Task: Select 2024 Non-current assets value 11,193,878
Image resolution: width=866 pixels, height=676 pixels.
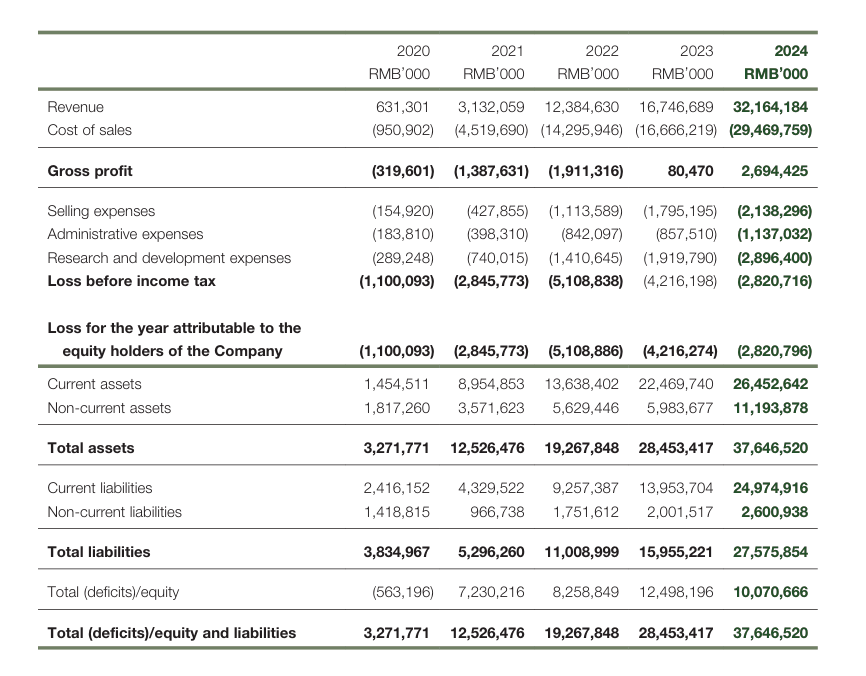Action: [770, 408]
